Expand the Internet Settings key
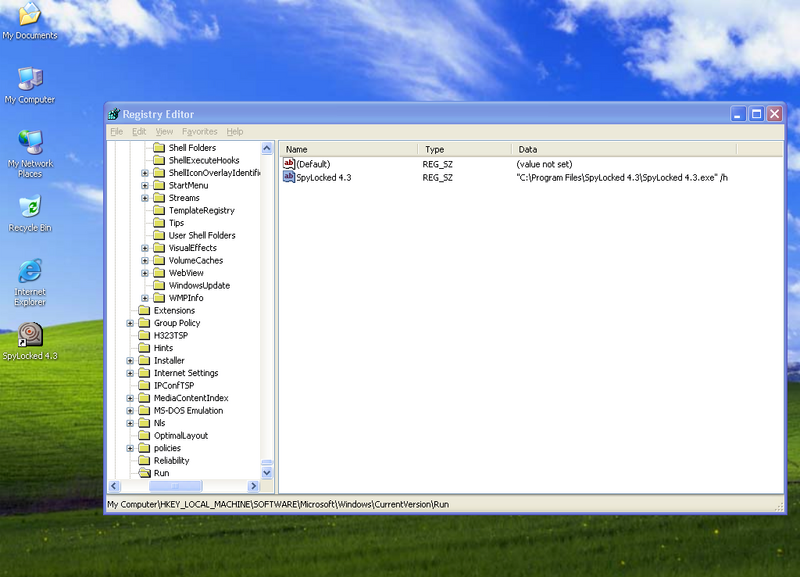This screenshot has width=800, height=577. point(130,373)
